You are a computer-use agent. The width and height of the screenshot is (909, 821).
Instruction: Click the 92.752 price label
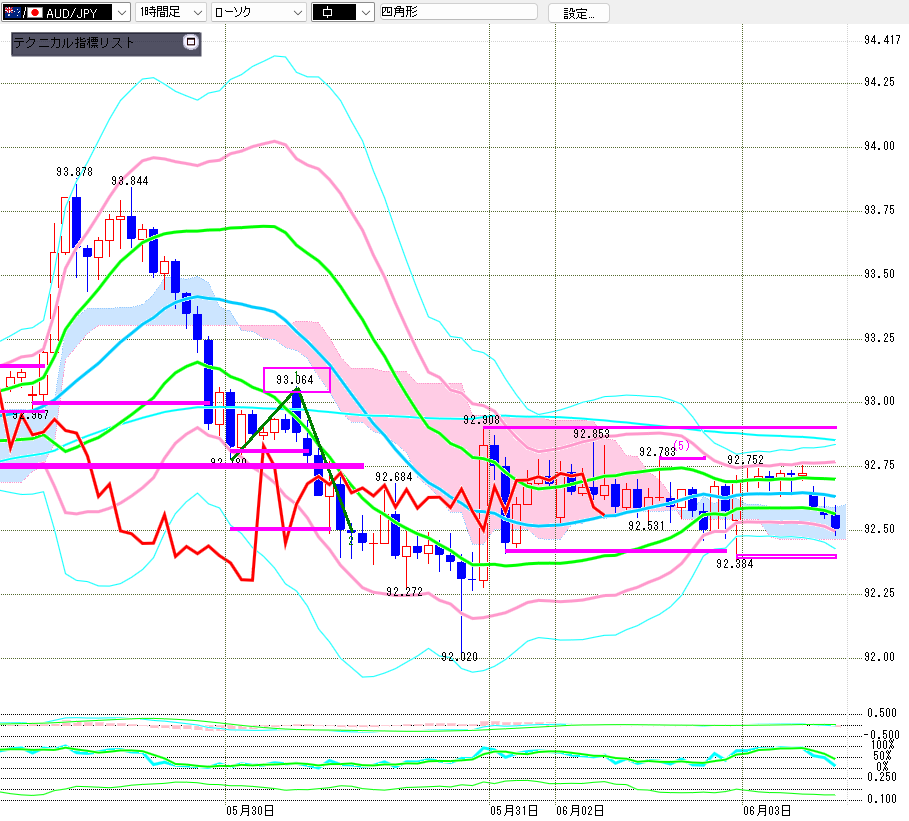point(746,460)
